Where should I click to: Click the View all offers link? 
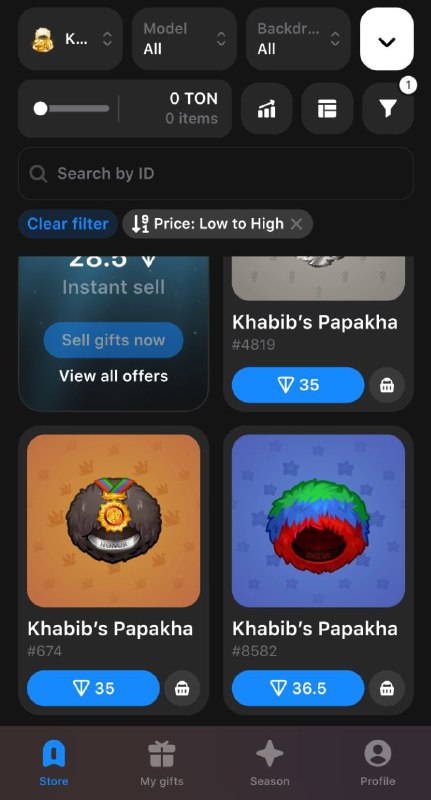[113, 376]
